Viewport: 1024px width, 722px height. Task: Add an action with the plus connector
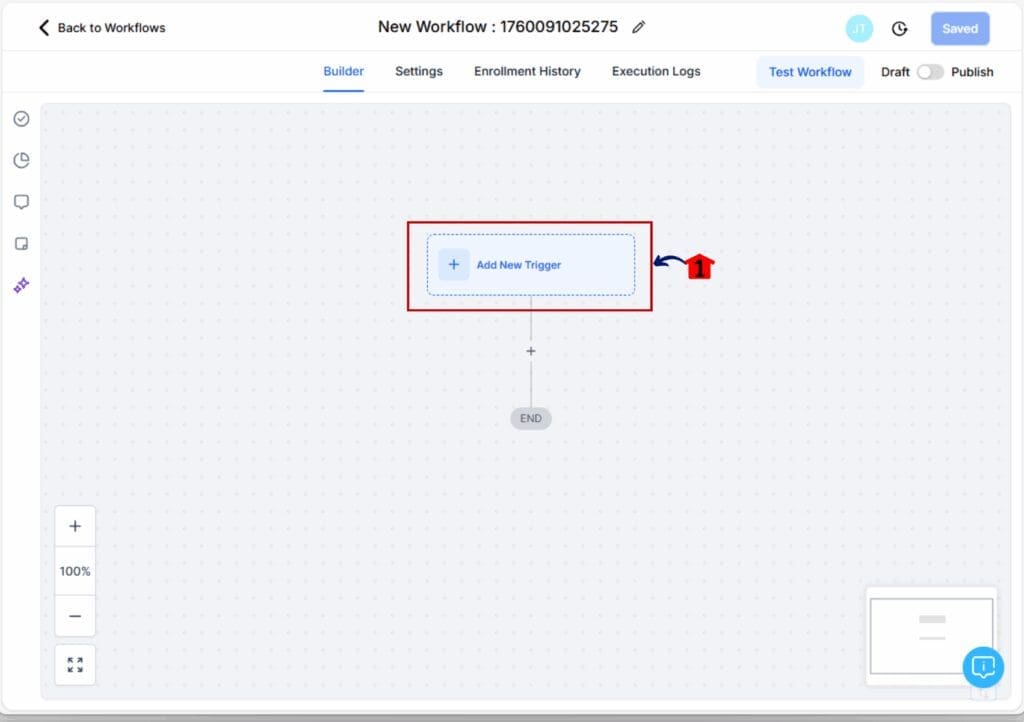tap(531, 351)
